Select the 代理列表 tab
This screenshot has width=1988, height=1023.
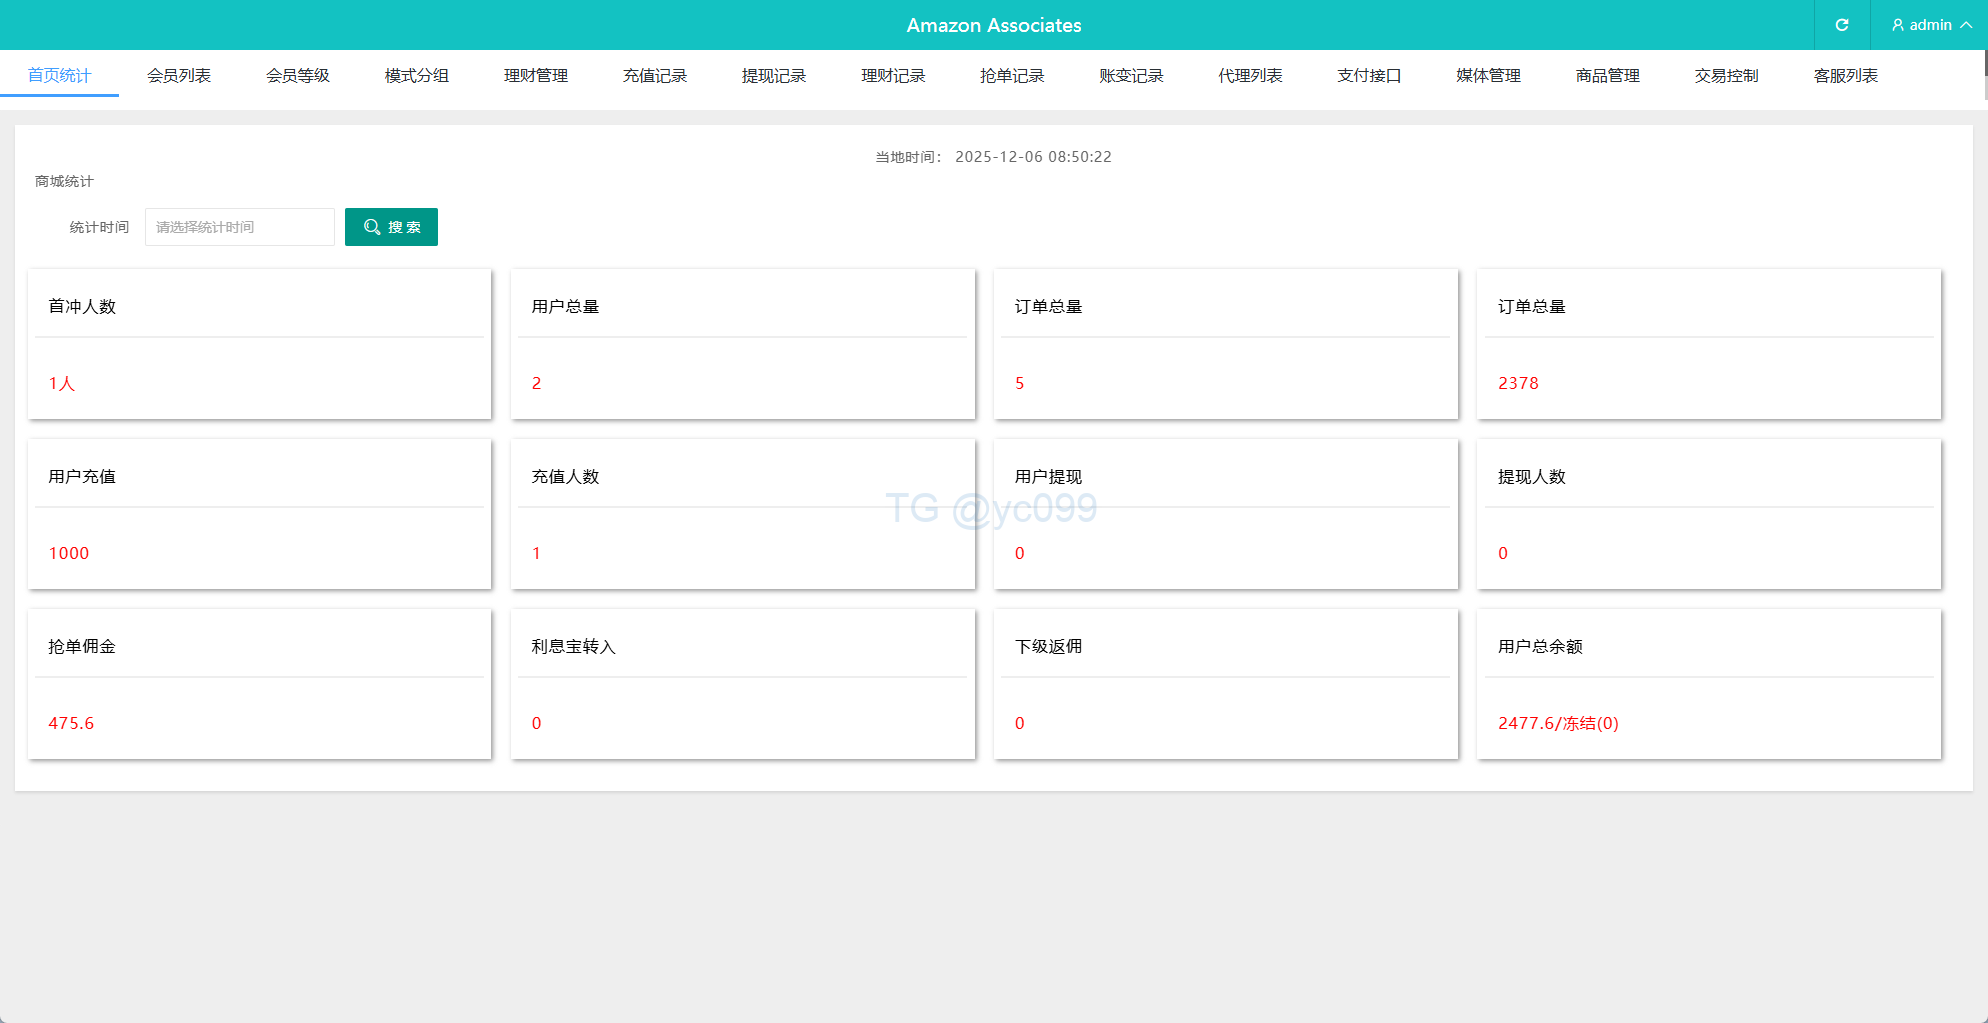click(x=1250, y=76)
